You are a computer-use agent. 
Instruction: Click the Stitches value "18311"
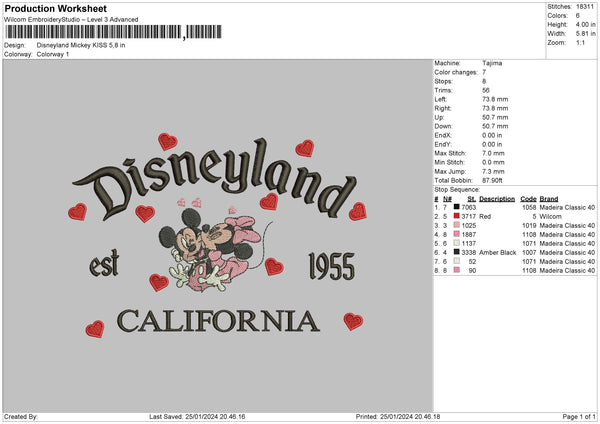(x=585, y=7)
